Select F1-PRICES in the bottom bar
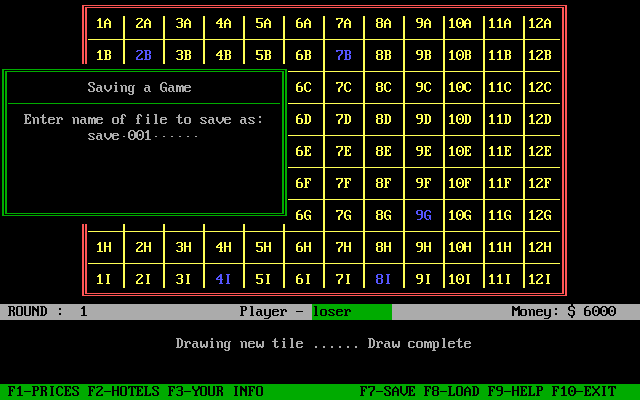 [43, 391]
